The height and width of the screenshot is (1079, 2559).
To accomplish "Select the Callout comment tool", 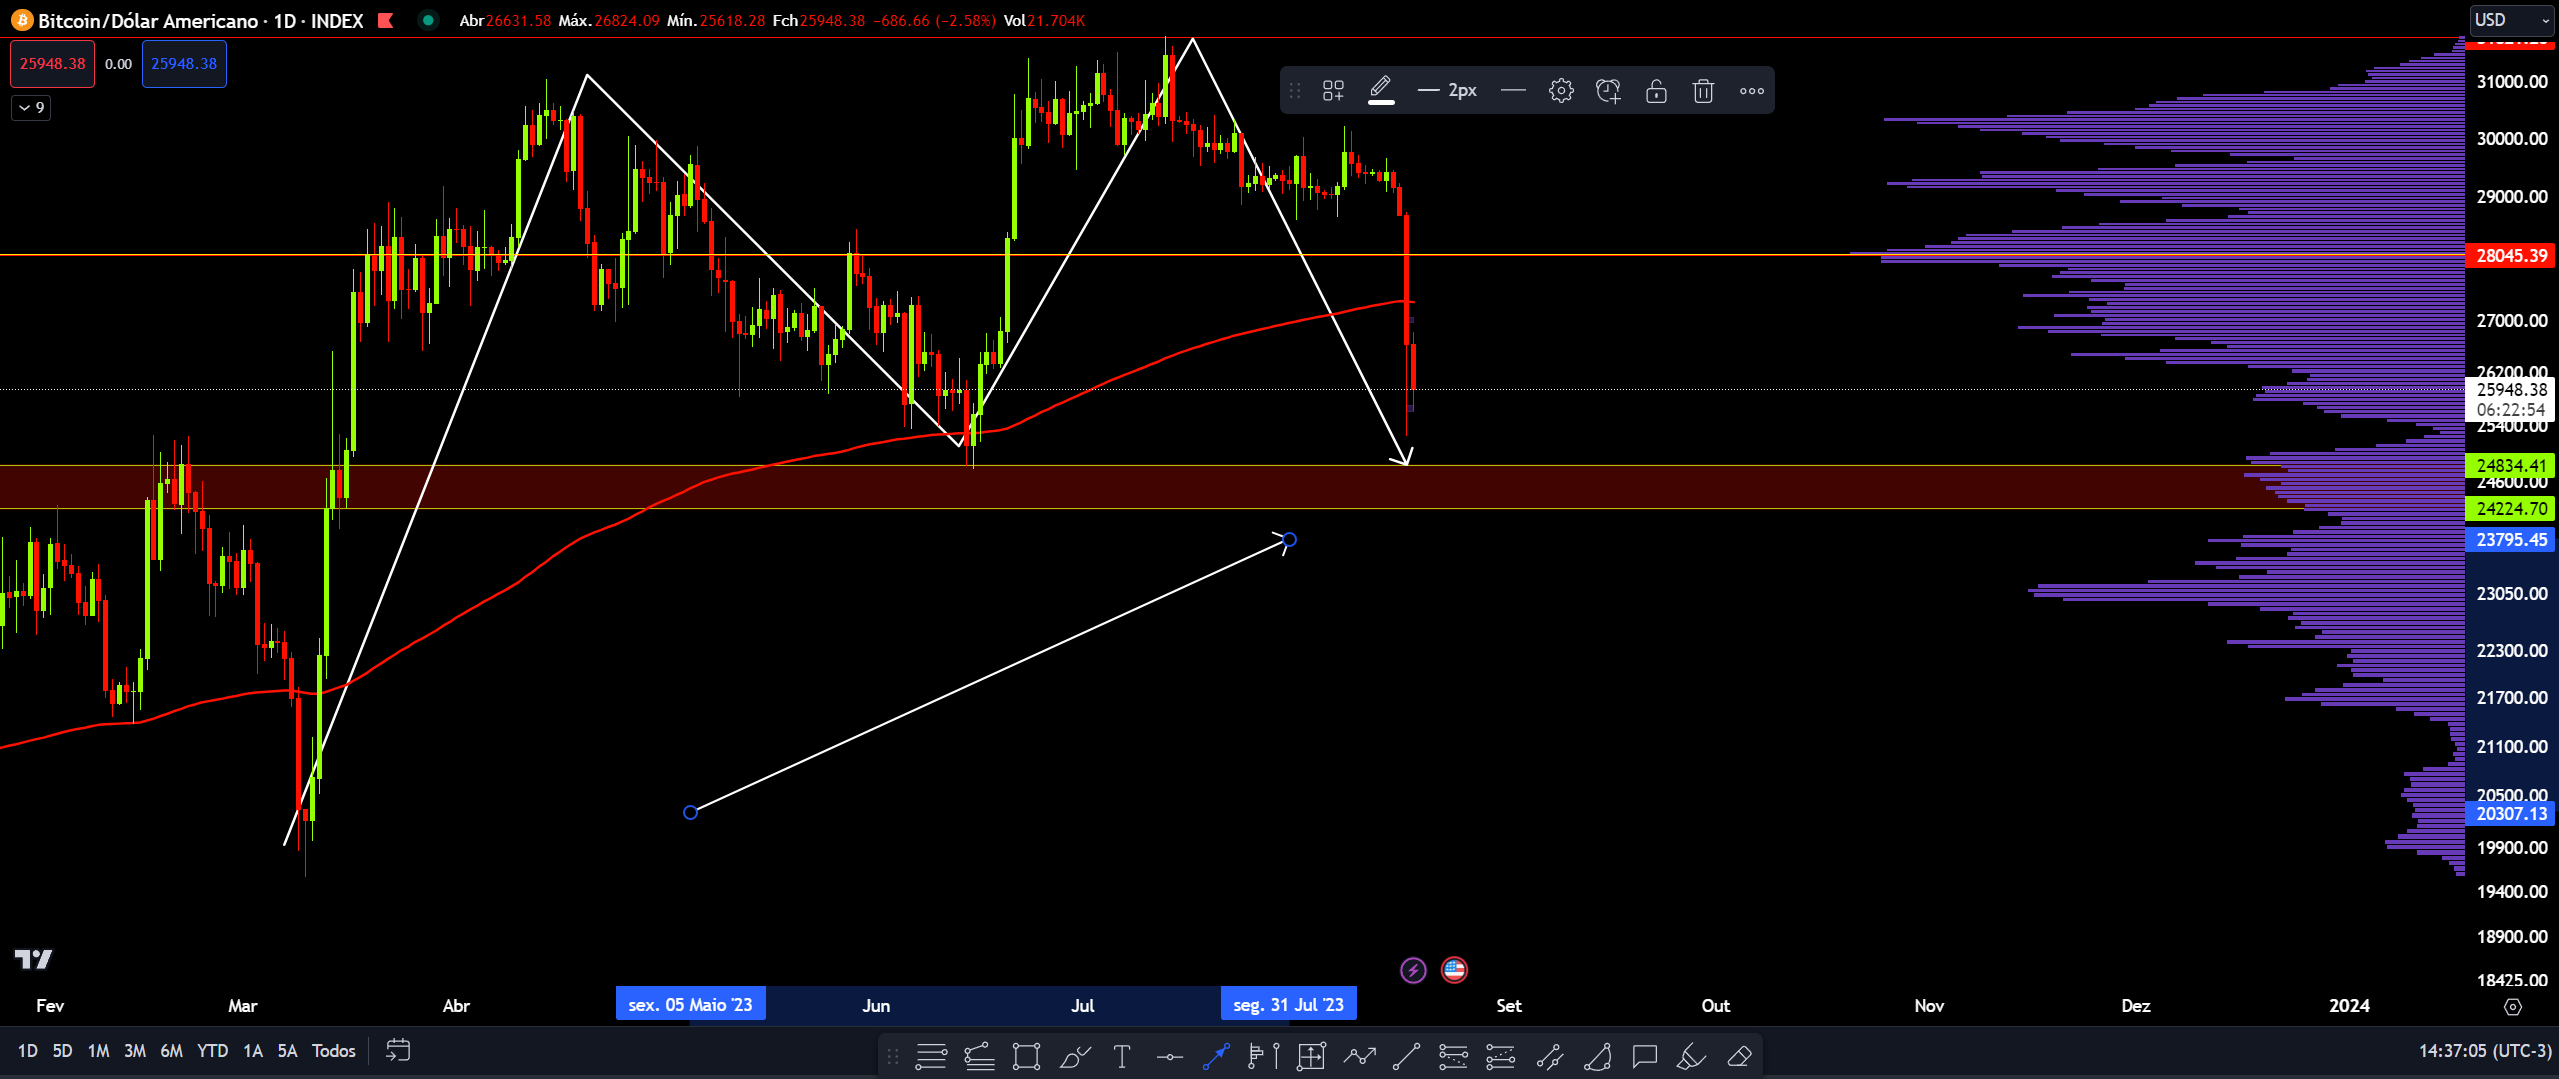I will [x=1644, y=1056].
